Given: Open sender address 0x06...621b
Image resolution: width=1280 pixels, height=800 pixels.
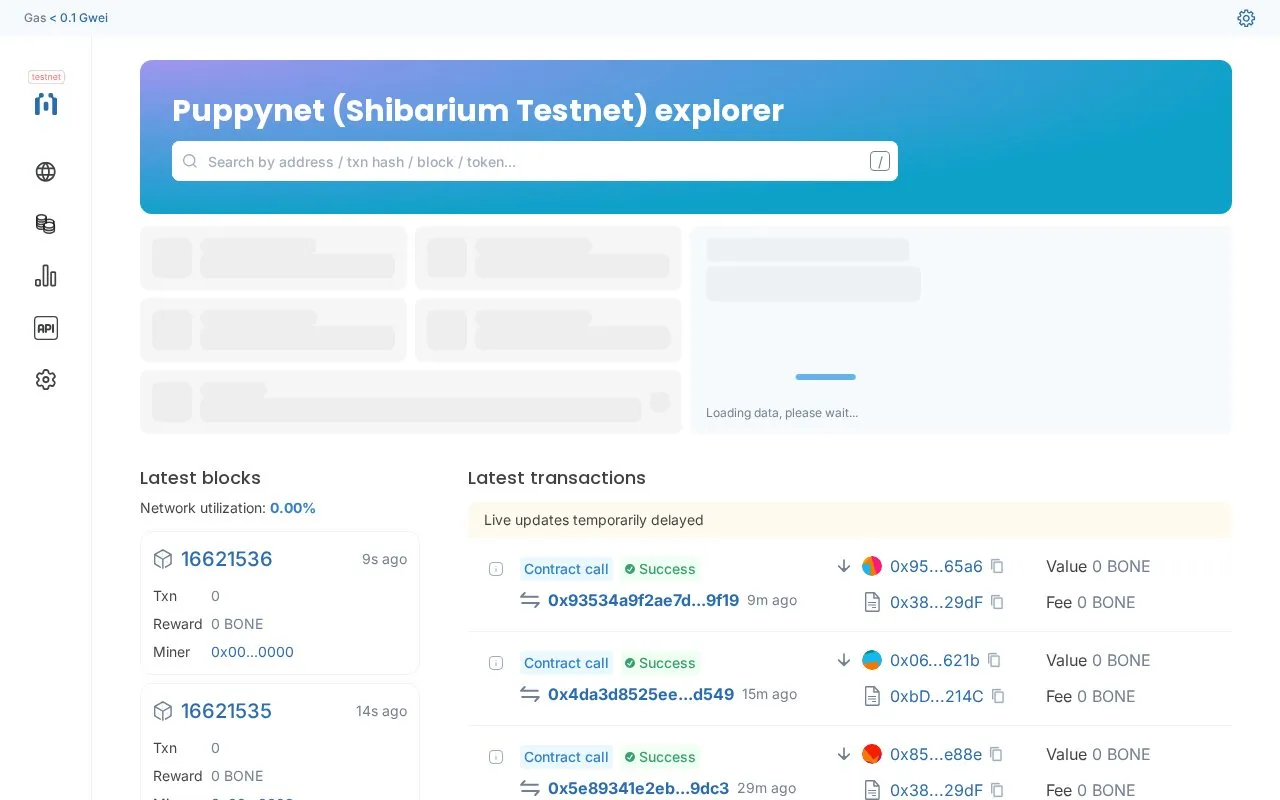Looking at the screenshot, I should (935, 660).
